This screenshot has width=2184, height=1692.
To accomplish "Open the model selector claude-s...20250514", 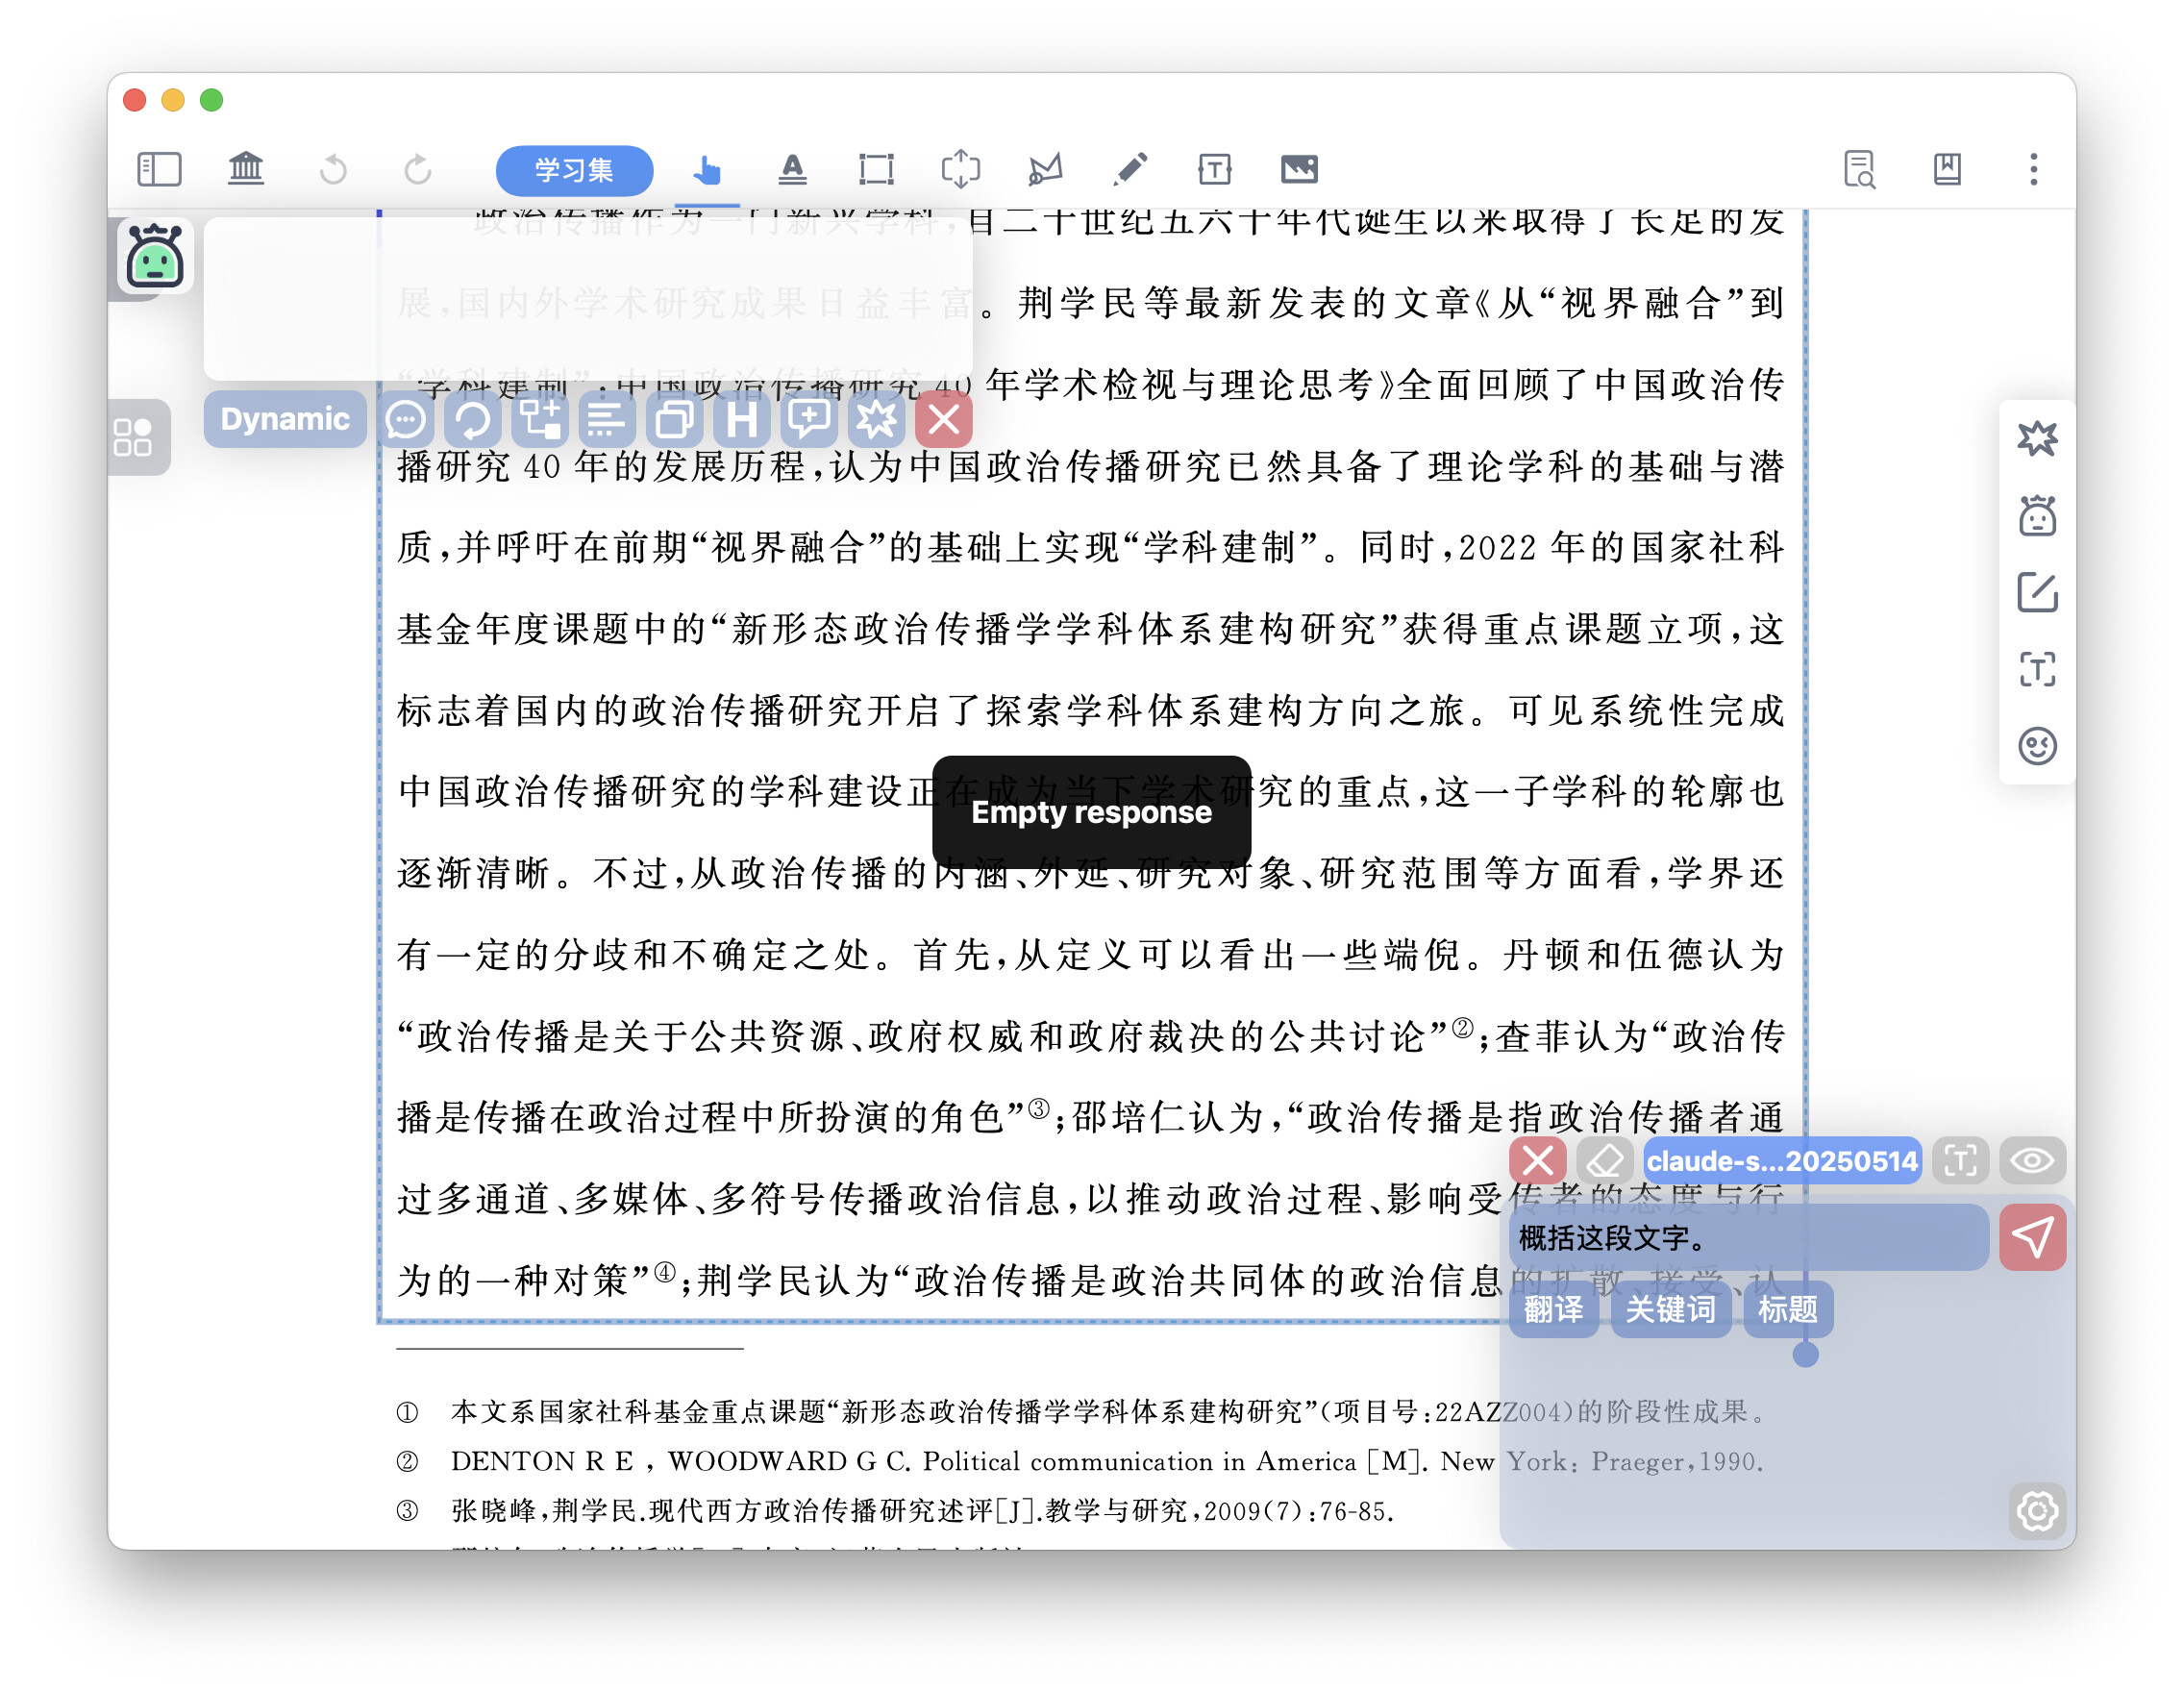I will coord(1781,1161).
